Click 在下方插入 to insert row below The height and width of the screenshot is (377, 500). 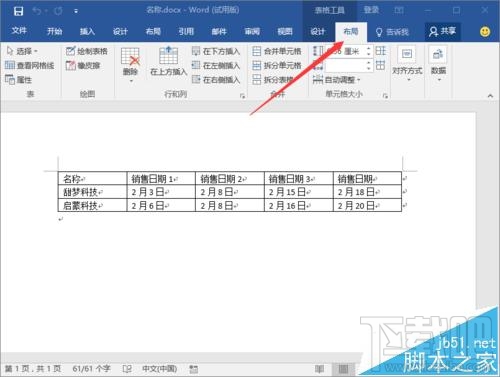pos(216,51)
